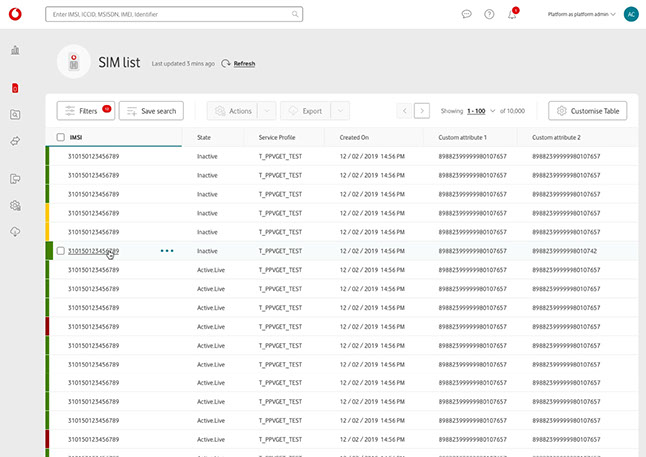
Task: Open the Platform as platform admin dropdown
Action: point(581,15)
